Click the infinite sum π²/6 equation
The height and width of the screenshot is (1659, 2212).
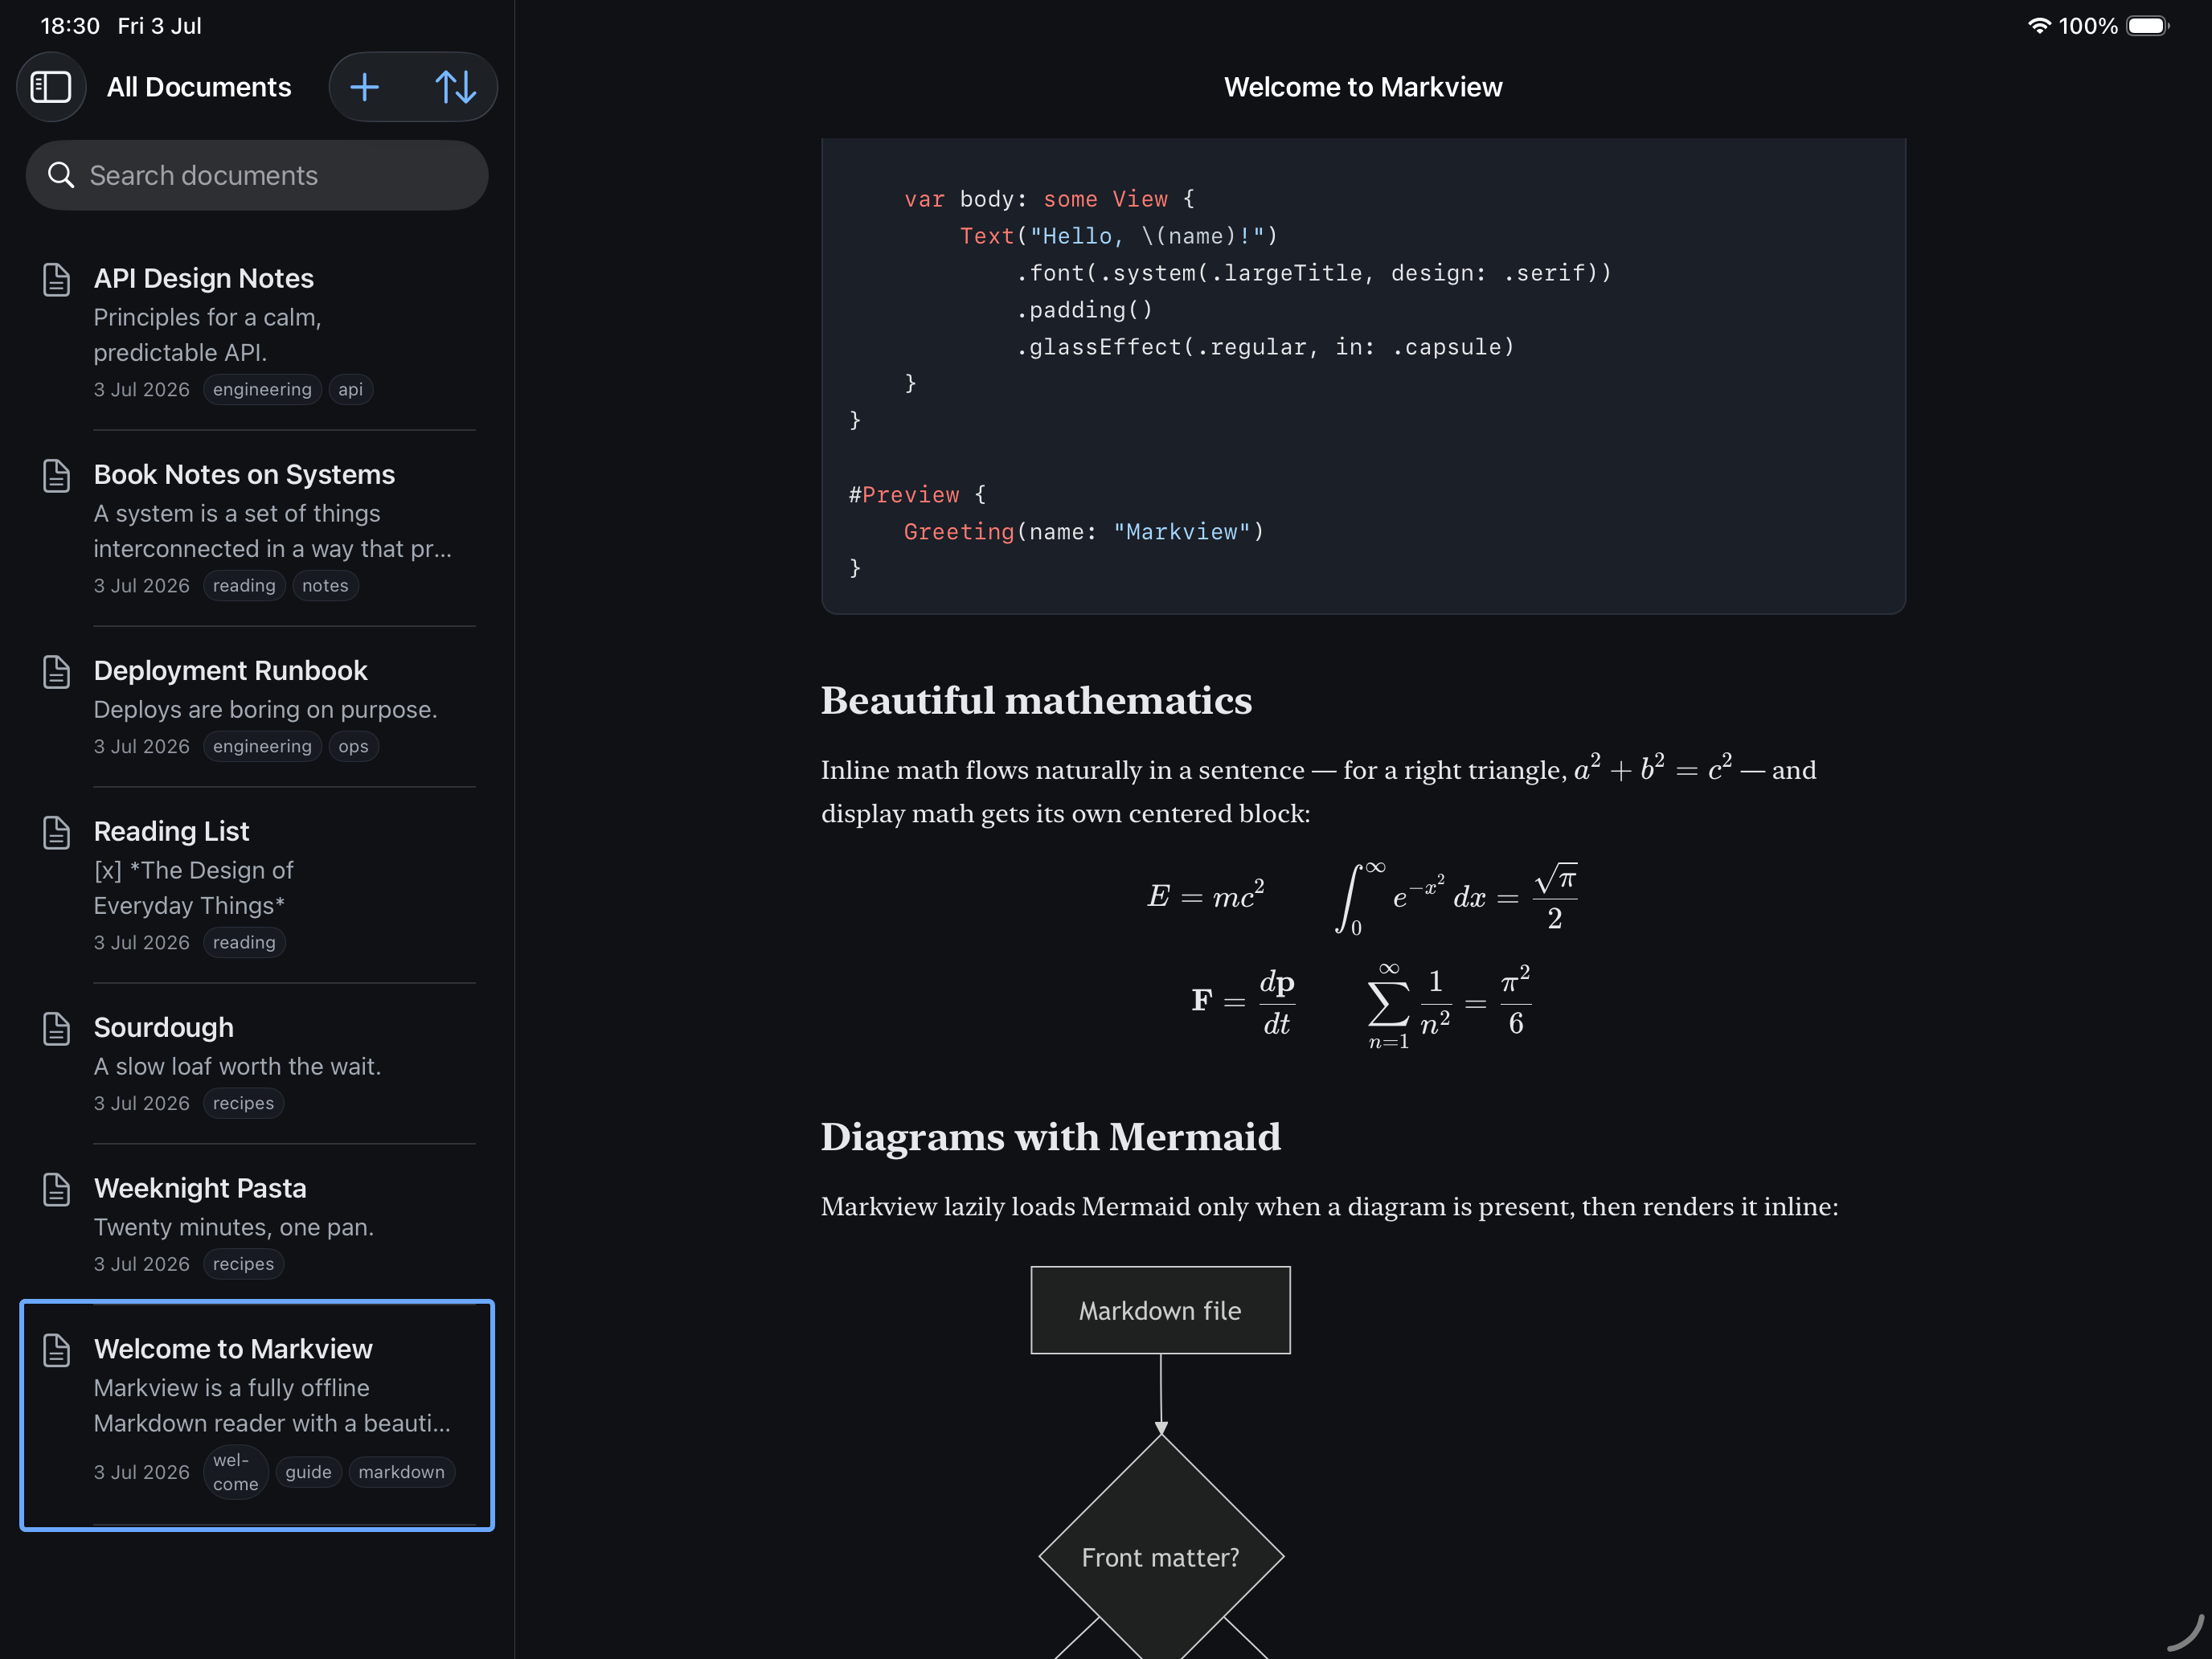1449,1005
